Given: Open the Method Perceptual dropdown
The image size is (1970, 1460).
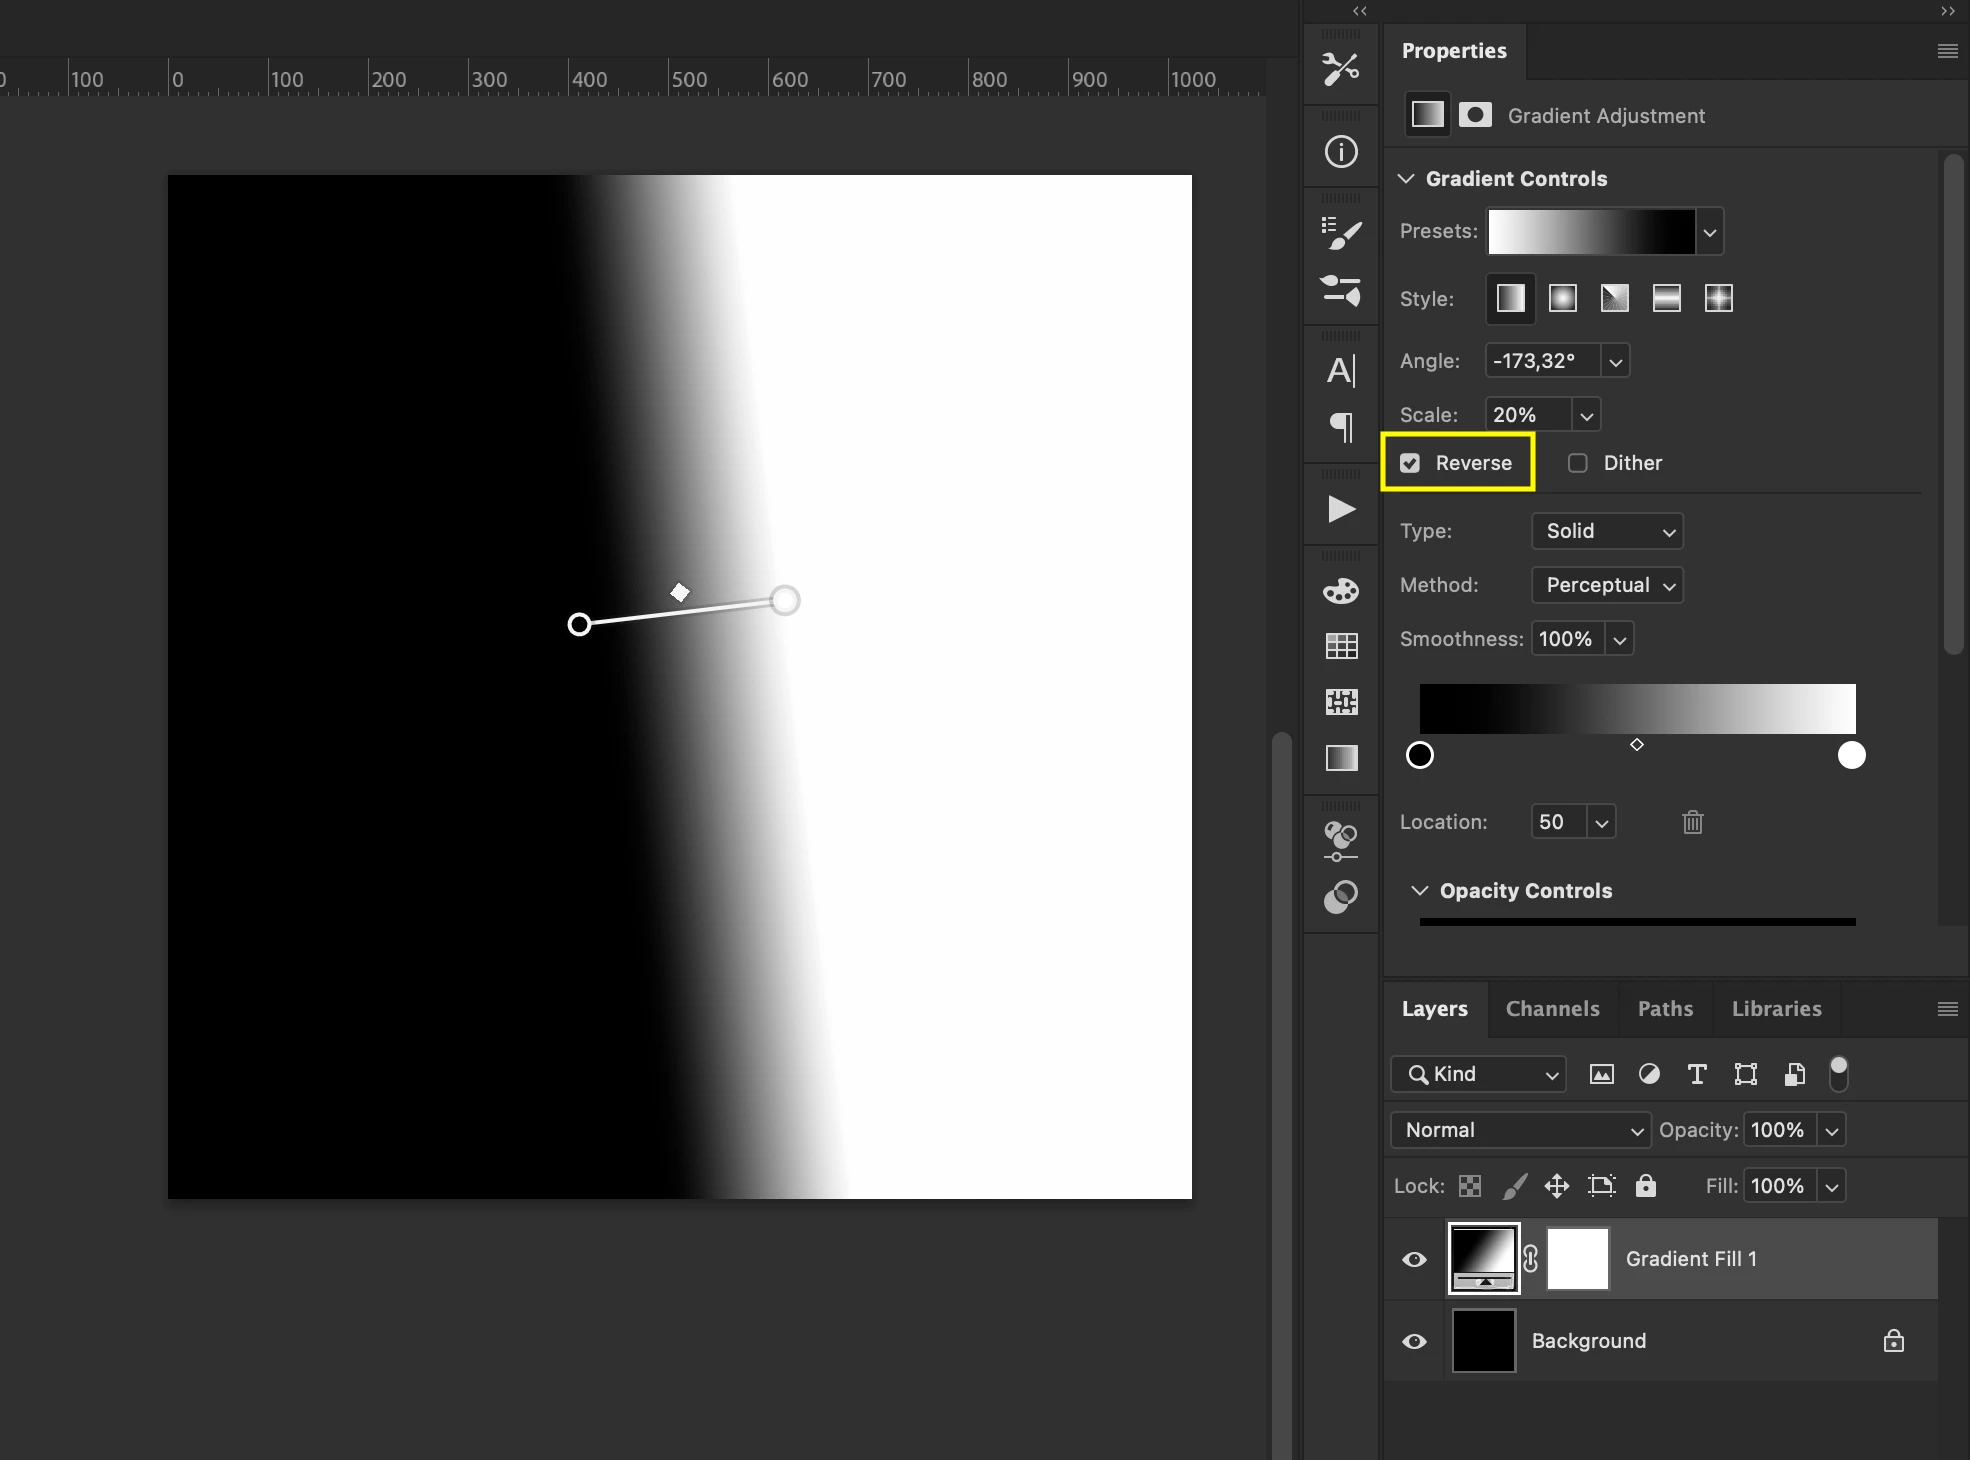Looking at the screenshot, I should click(x=1607, y=585).
